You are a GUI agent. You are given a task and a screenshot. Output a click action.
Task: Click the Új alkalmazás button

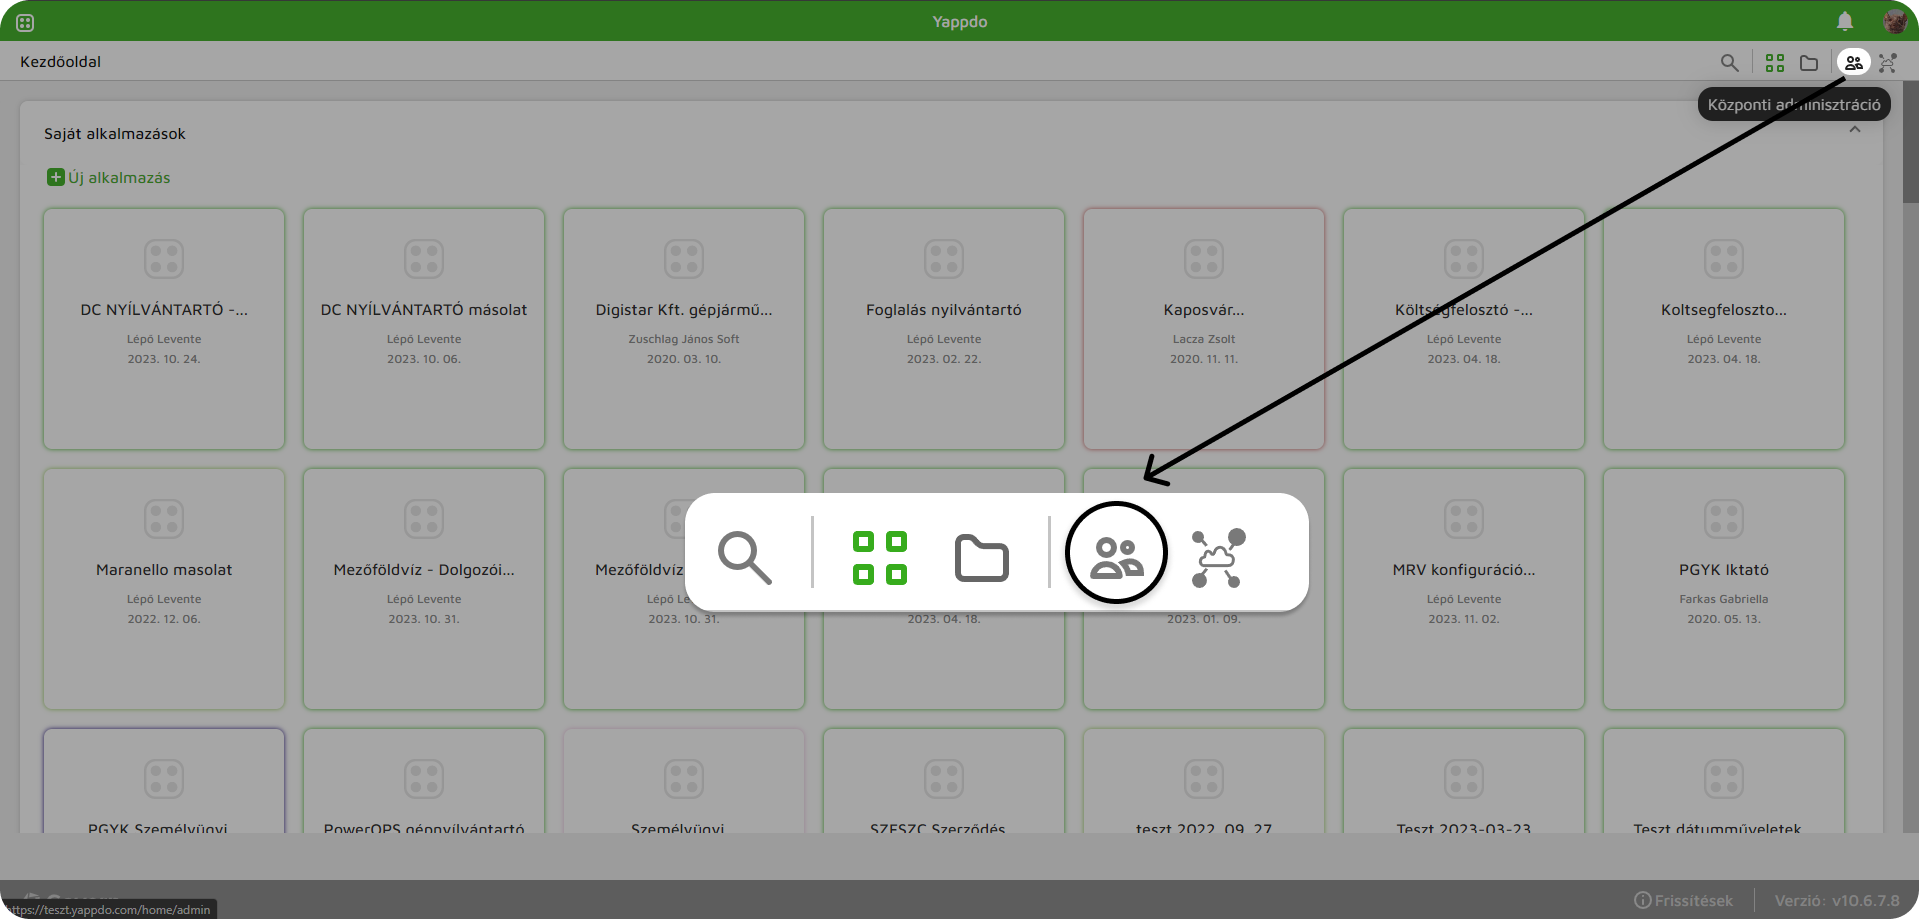(x=109, y=178)
